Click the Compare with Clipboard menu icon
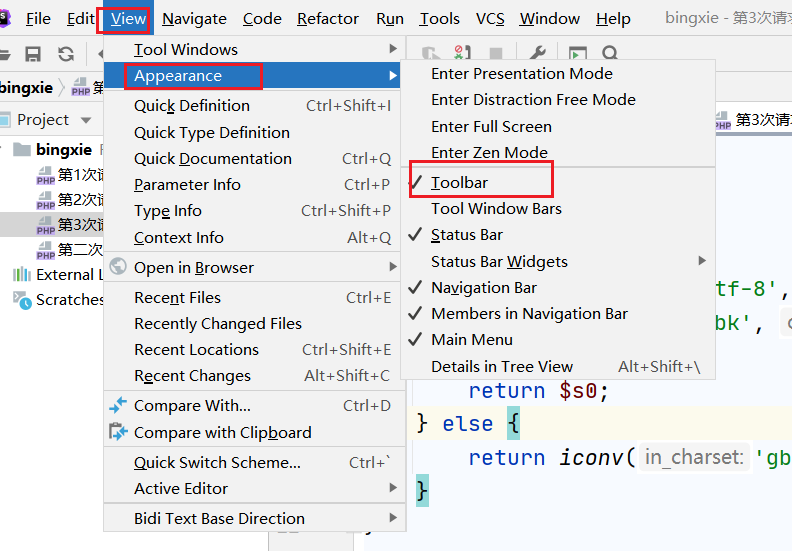The height and width of the screenshot is (551, 792). point(119,432)
